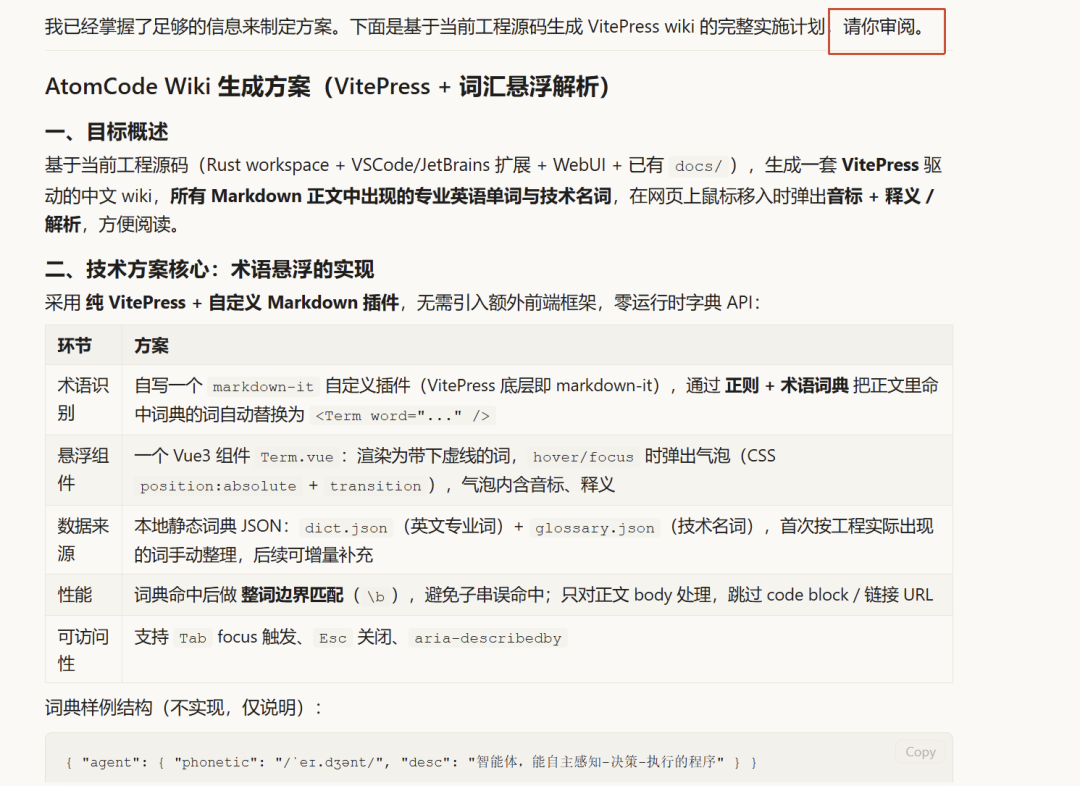
Task: Click the inline code 'Term.vue'
Action: click(x=297, y=457)
